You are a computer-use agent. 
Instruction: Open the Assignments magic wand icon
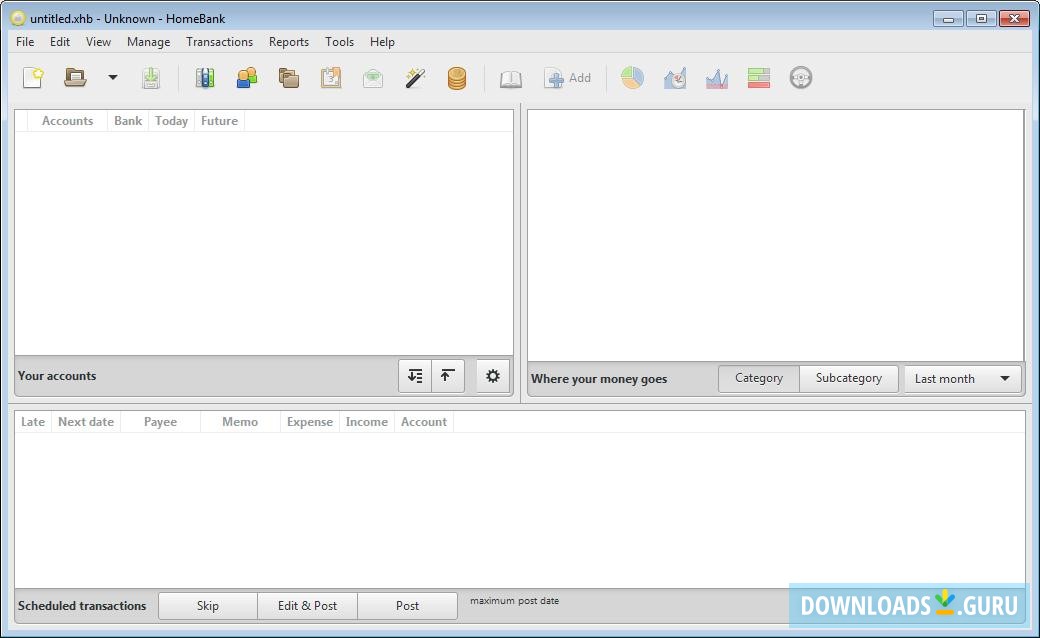click(415, 78)
